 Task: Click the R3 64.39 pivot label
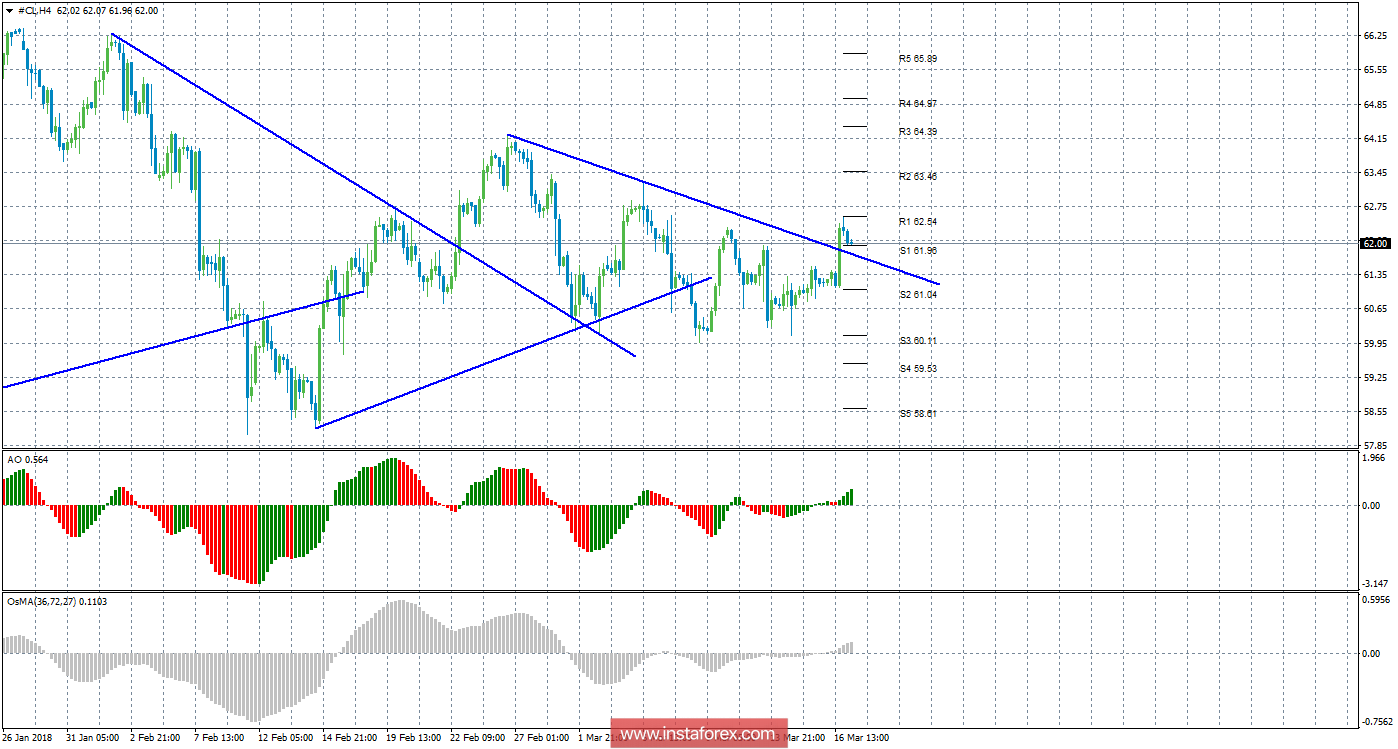[x=918, y=132]
